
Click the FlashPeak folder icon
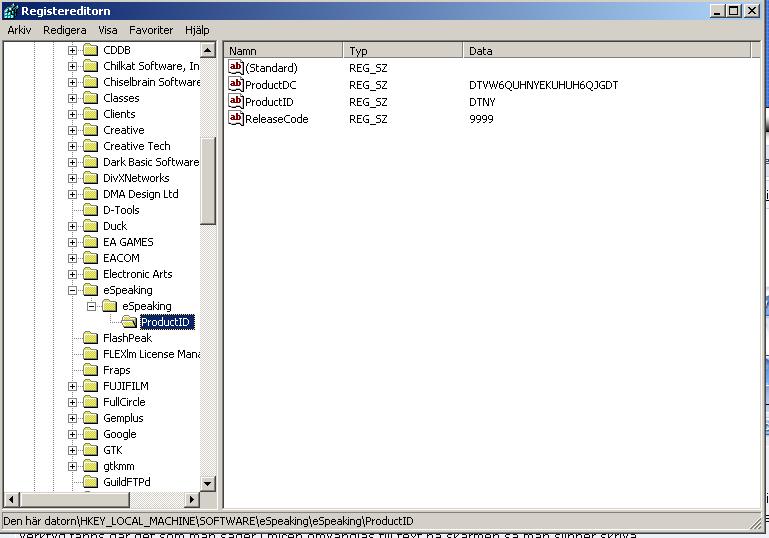[x=90, y=338]
